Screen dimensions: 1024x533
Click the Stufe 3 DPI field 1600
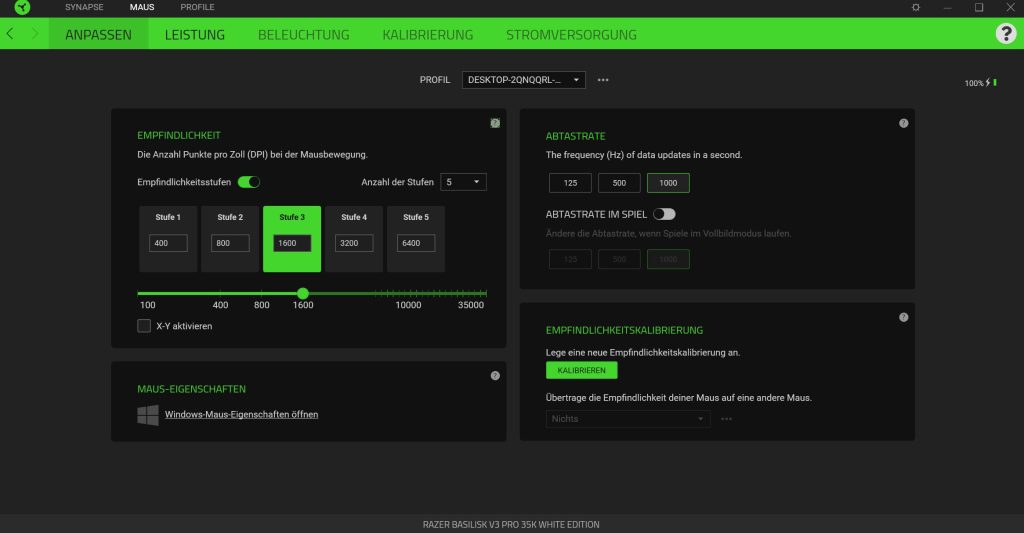point(292,243)
